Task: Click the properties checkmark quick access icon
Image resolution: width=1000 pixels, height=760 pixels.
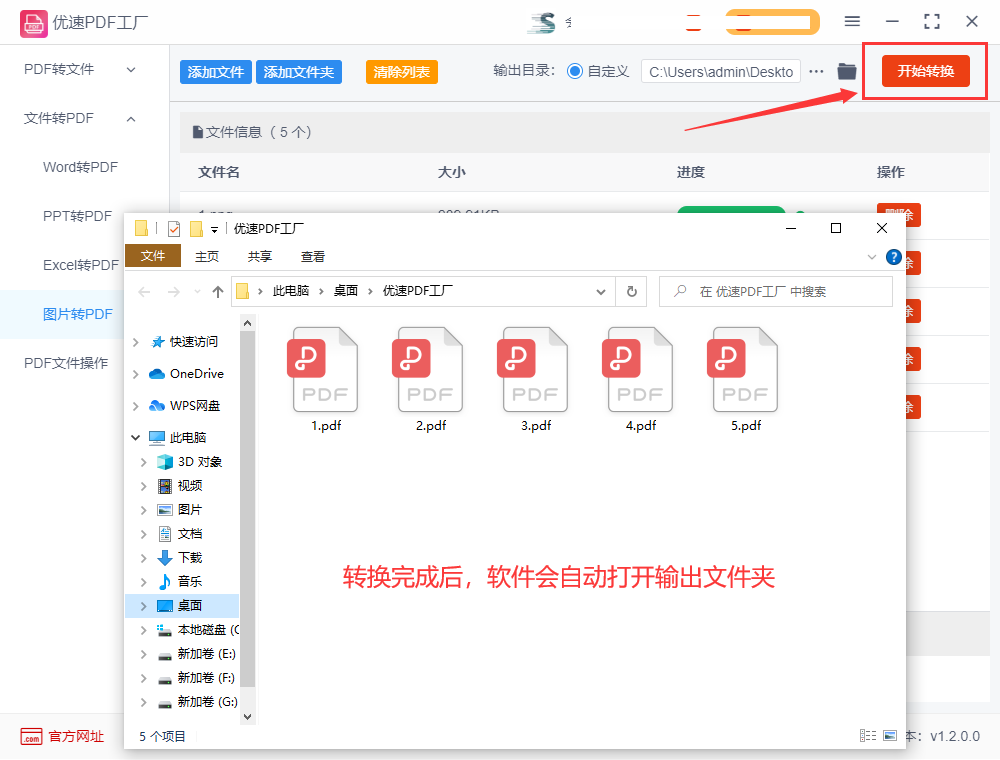Action: (x=173, y=228)
